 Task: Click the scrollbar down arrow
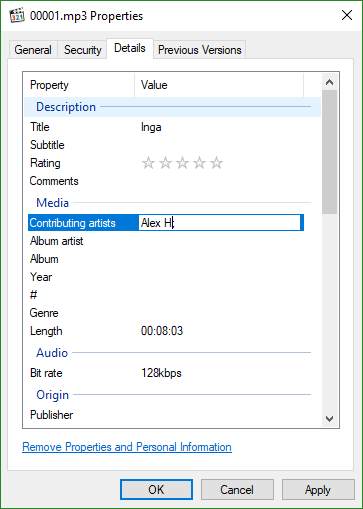click(x=329, y=419)
